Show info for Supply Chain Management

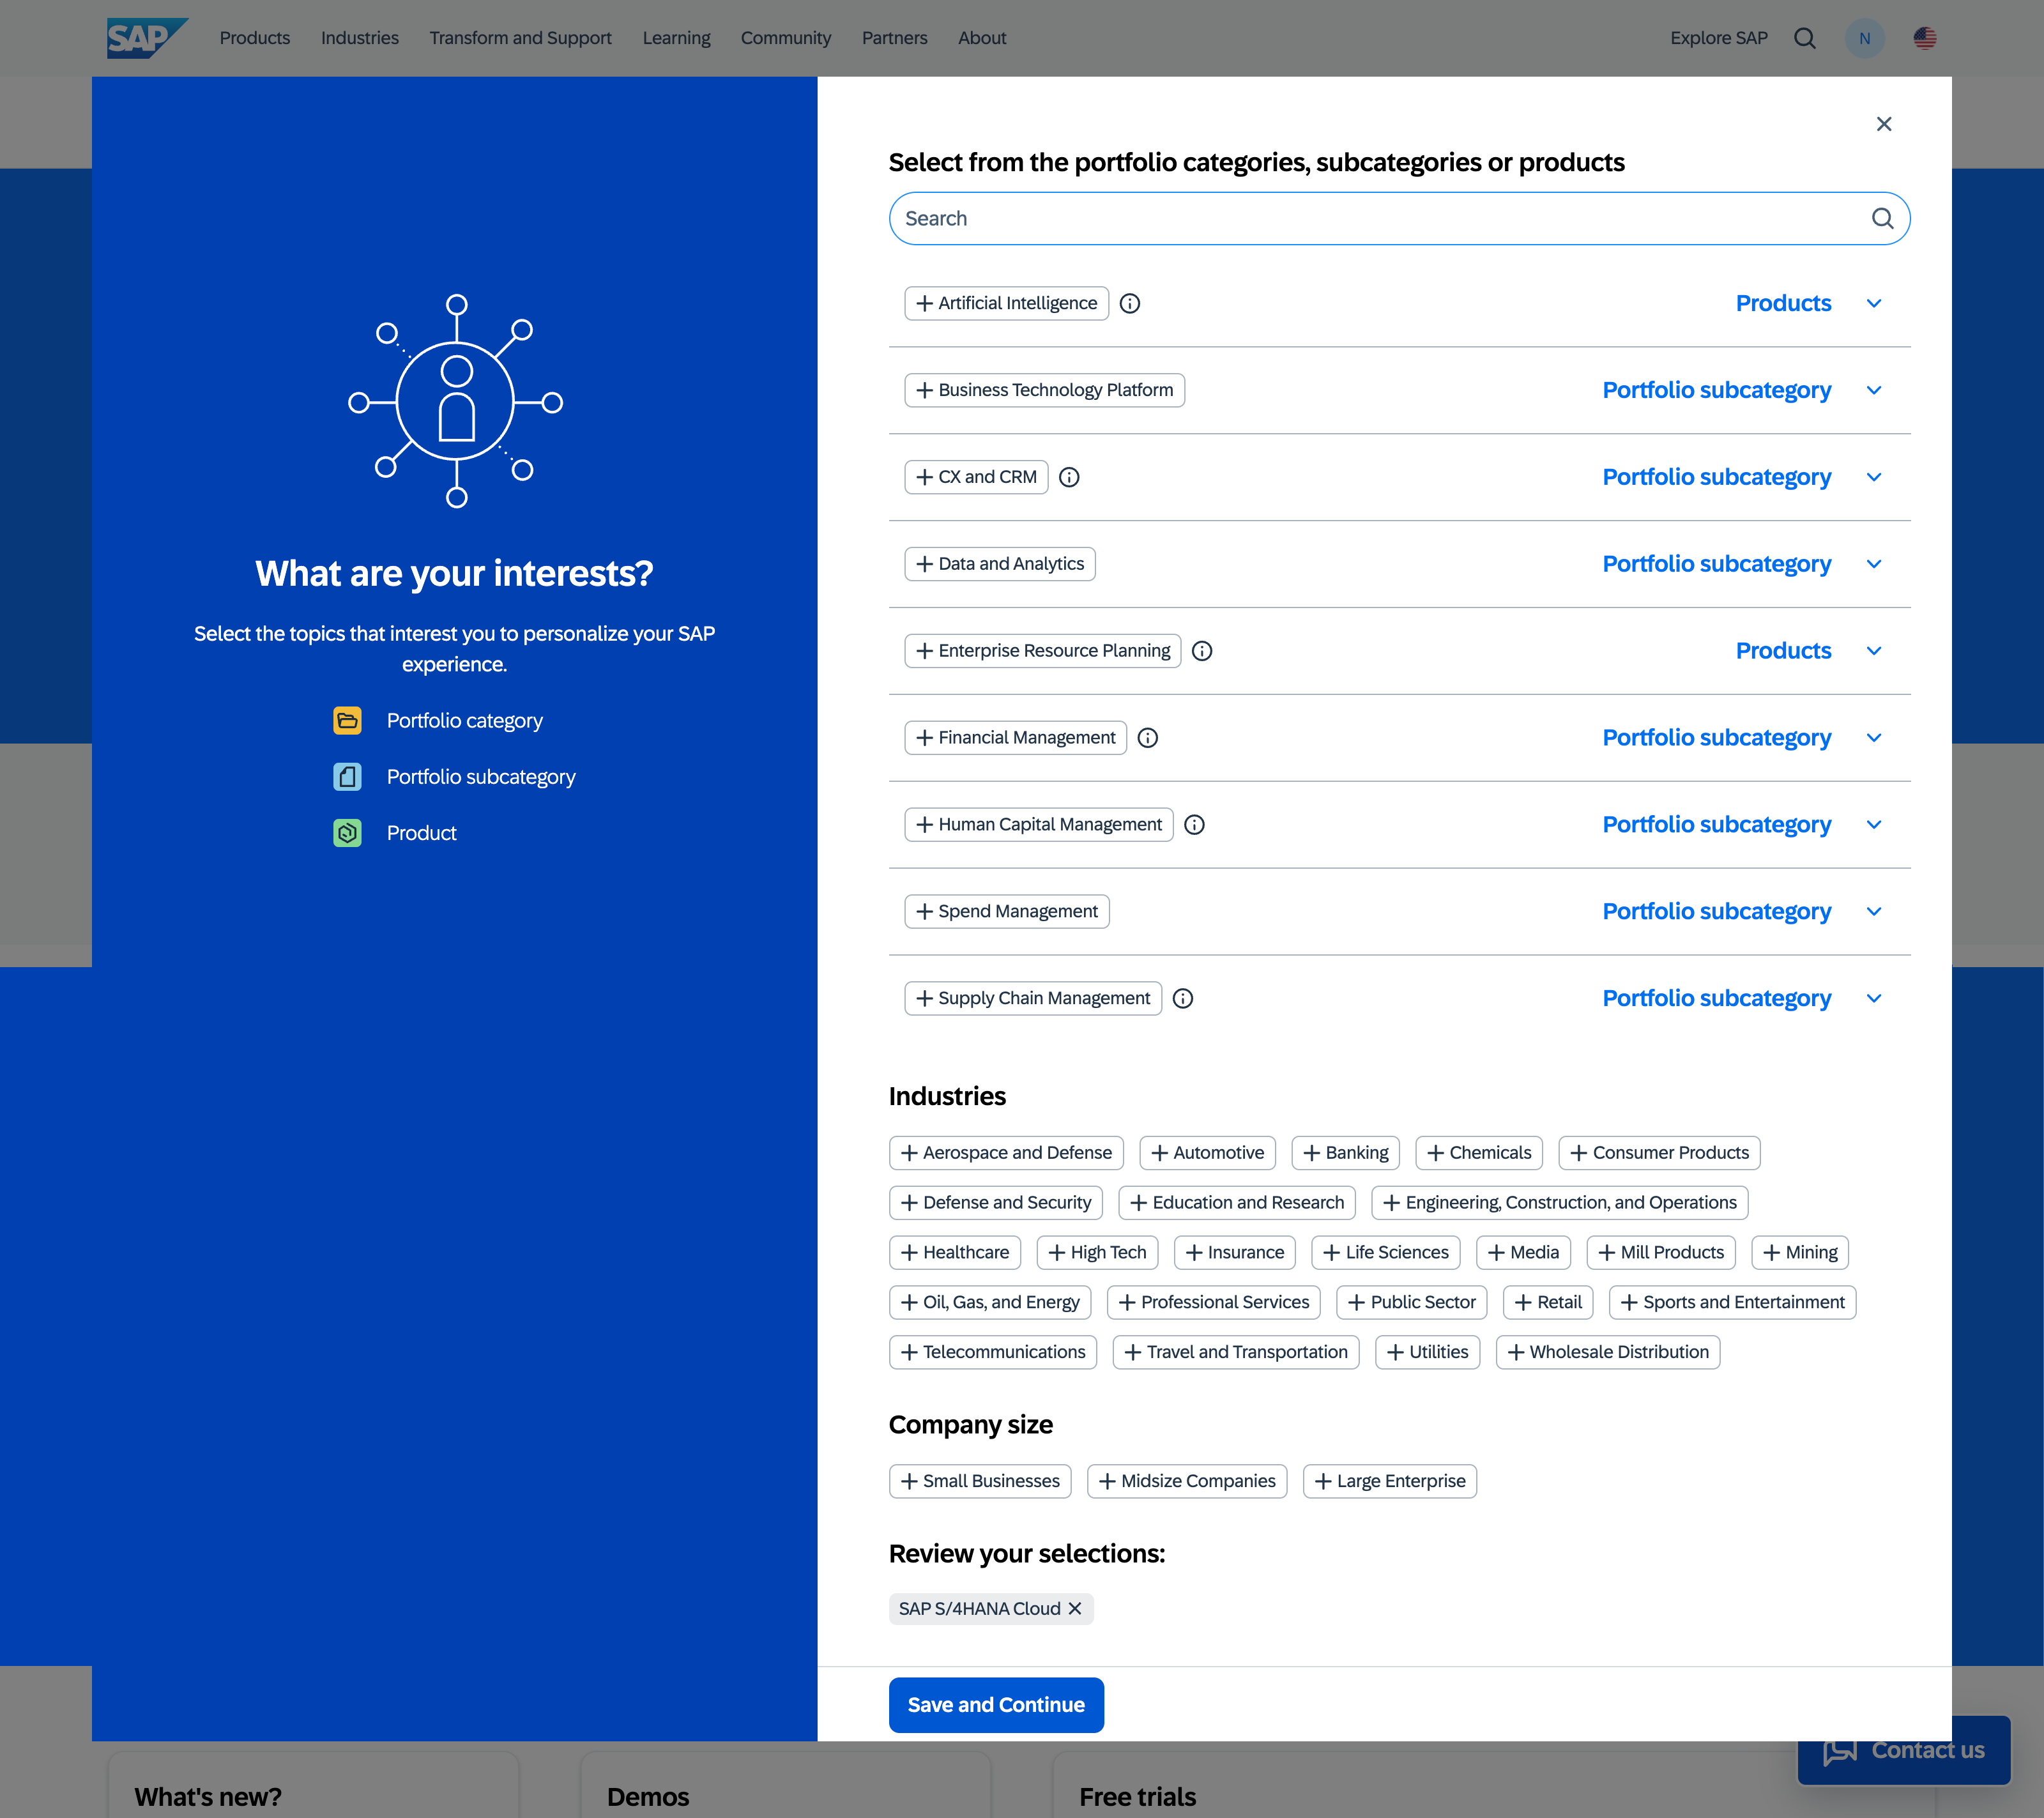1182,999
